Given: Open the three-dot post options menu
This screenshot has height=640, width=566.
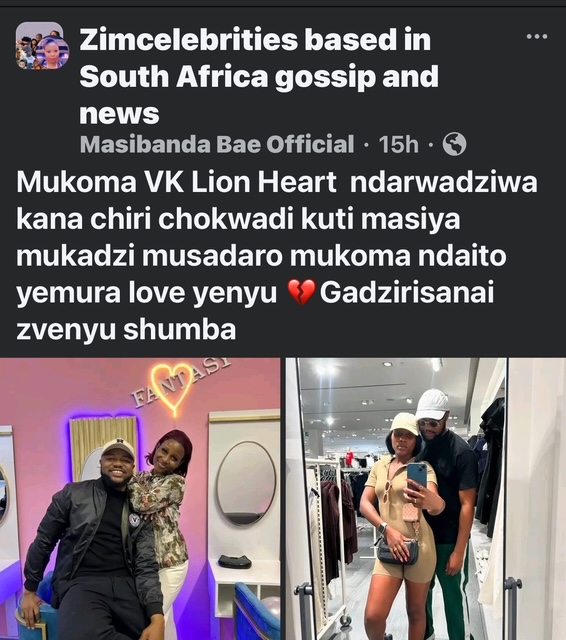Looking at the screenshot, I should [x=537, y=37].
